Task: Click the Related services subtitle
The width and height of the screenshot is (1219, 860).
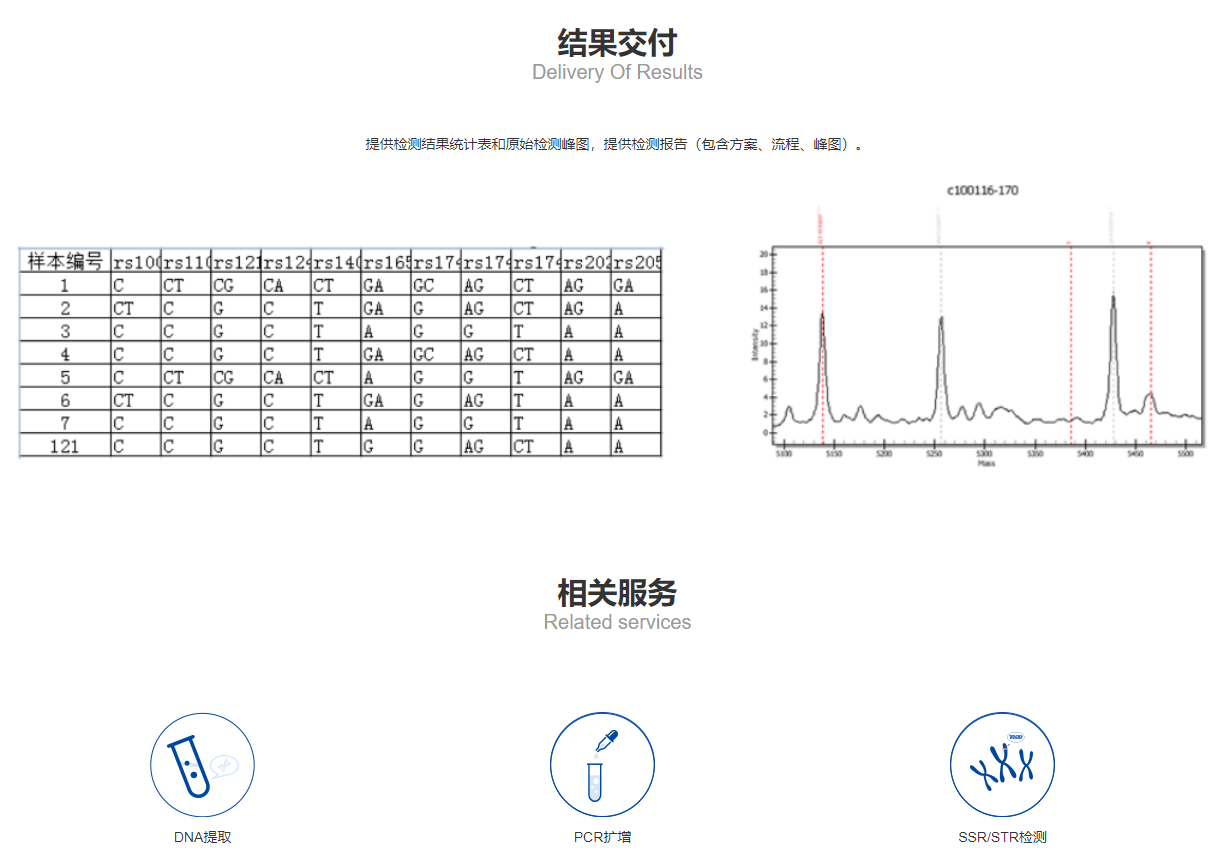Action: (617, 622)
